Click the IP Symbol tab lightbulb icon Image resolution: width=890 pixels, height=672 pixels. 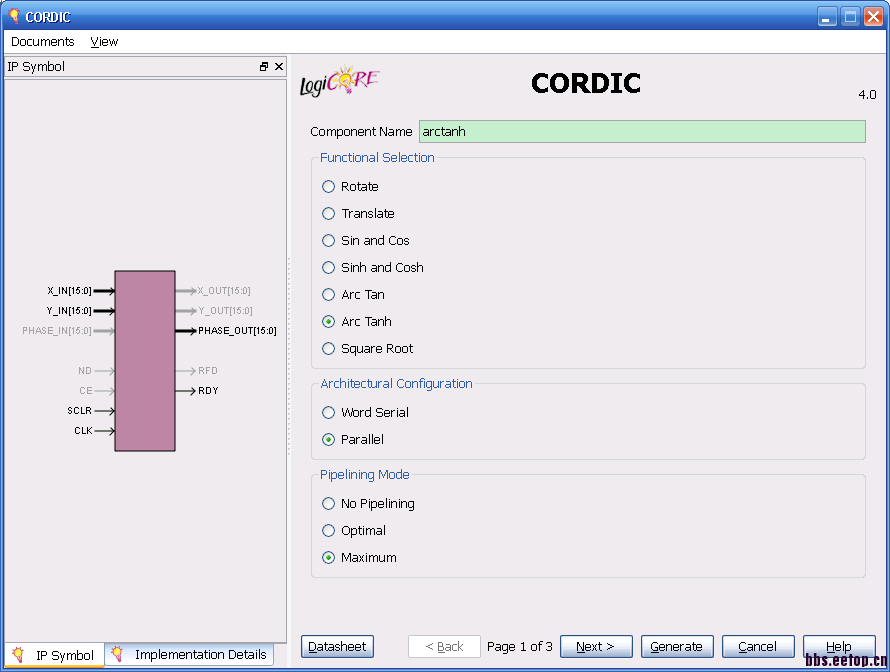(18, 654)
